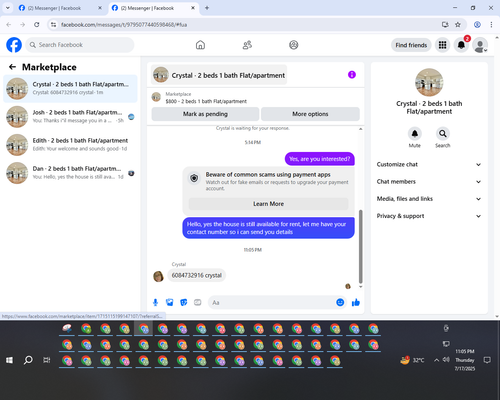Viewport: 500px width, 400px height.
Task: Open the Edith conversation in list
Action: 70,145
